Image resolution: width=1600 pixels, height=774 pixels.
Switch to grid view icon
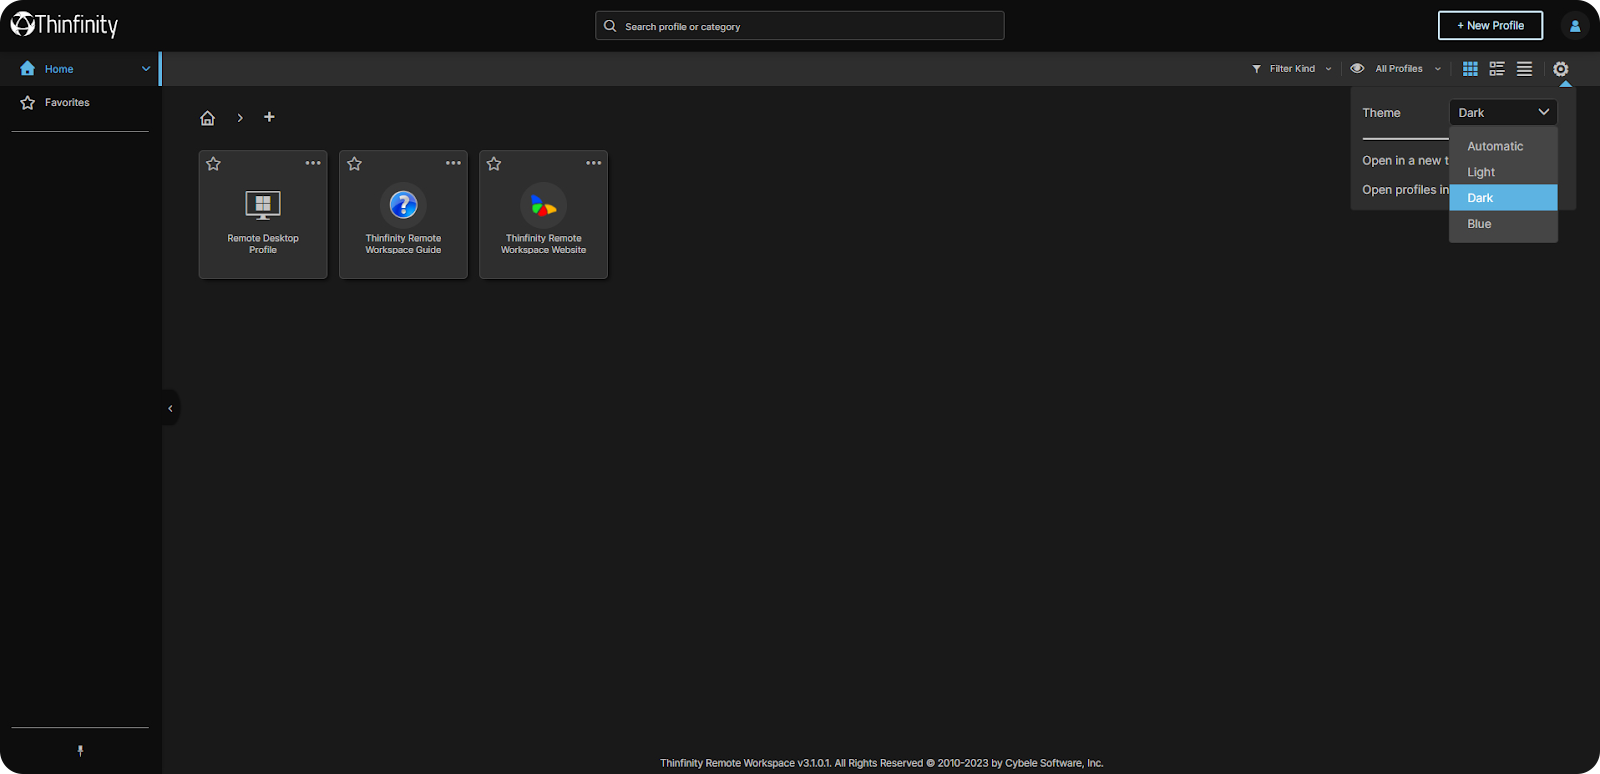[1470, 69]
